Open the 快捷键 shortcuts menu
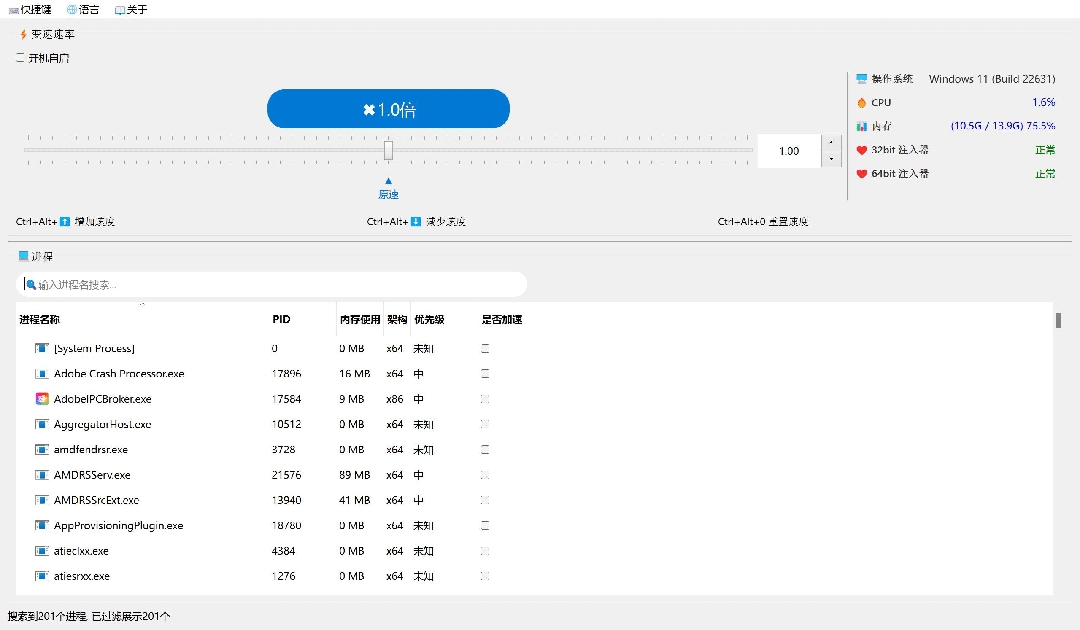 click(30, 9)
